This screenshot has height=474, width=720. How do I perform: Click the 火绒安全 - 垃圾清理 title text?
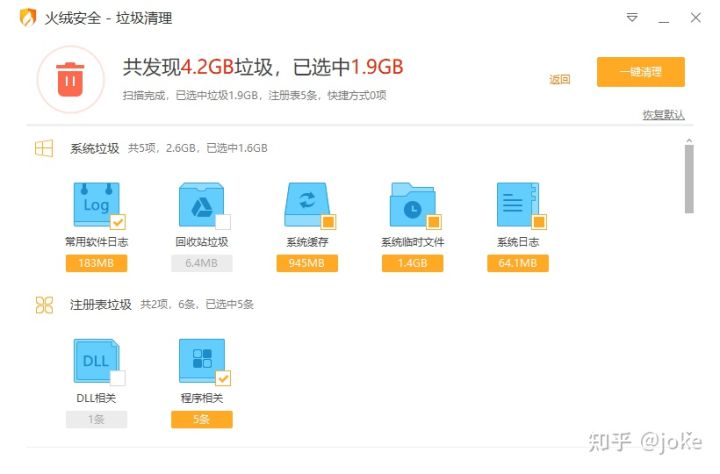[x=108, y=18]
